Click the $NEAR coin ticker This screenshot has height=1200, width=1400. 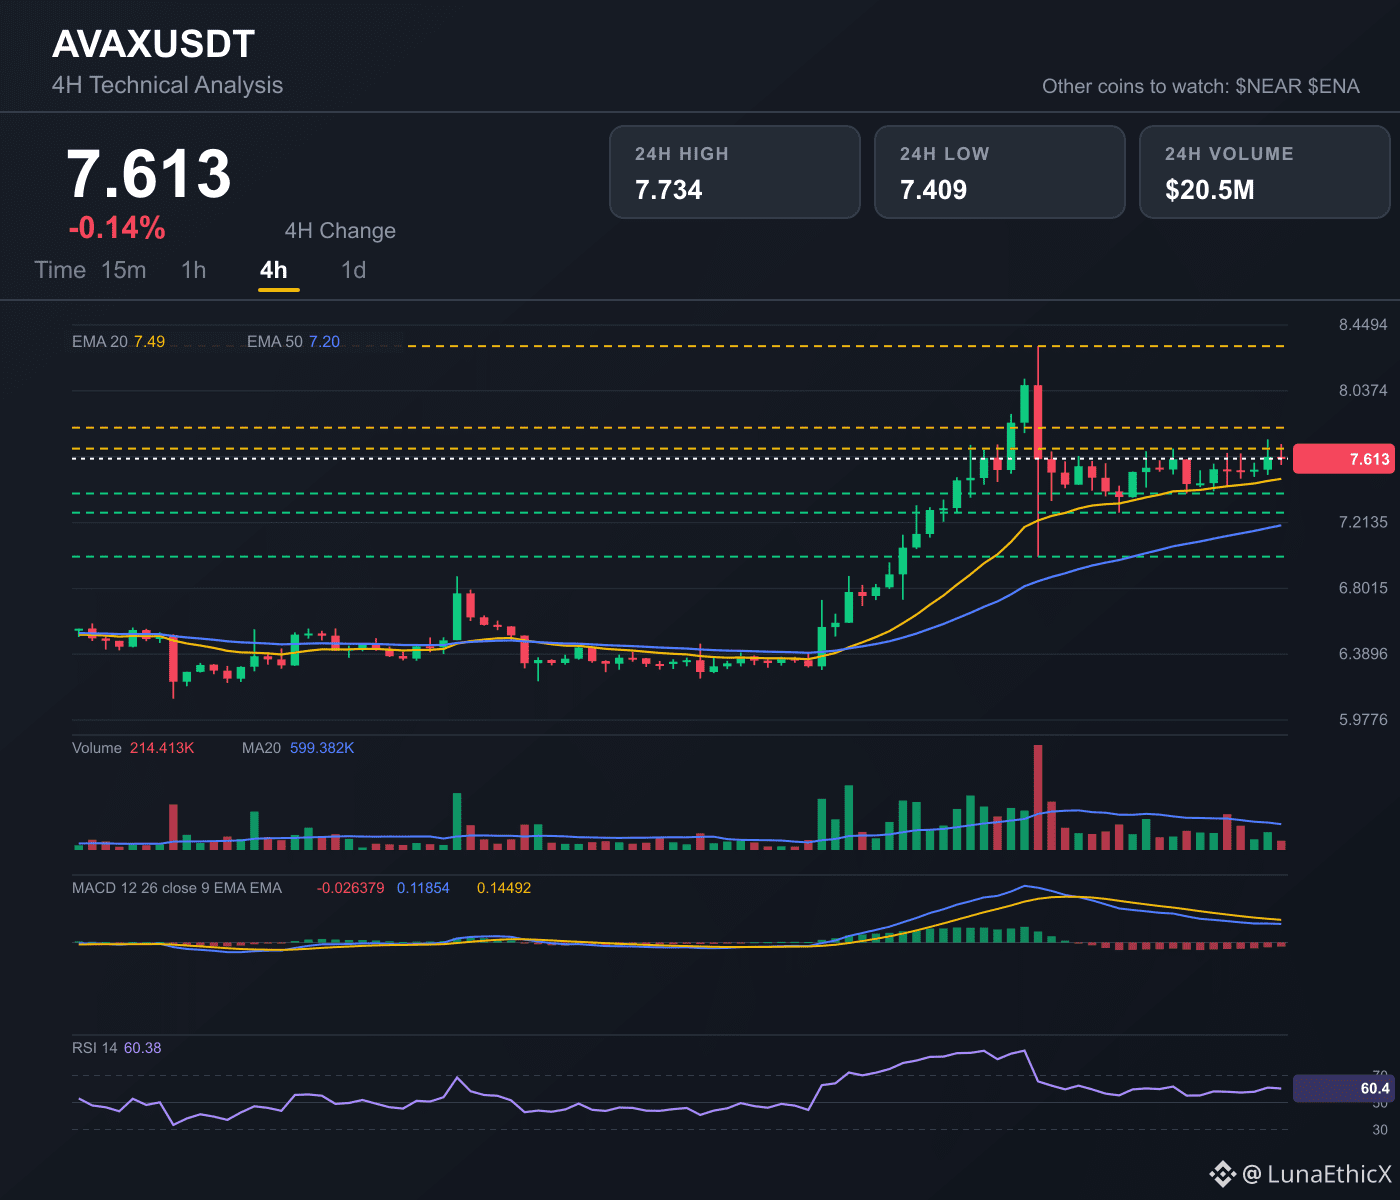[x=1268, y=86]
